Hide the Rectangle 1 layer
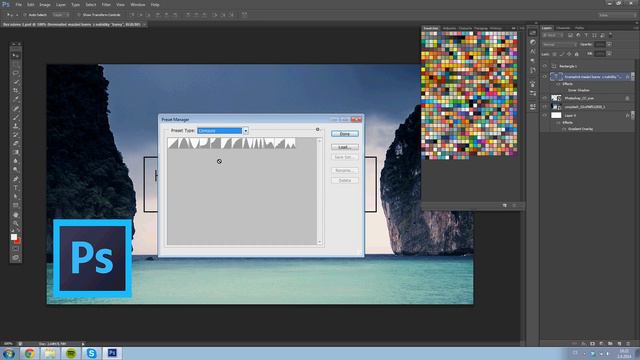 click(x=544, y=66)
